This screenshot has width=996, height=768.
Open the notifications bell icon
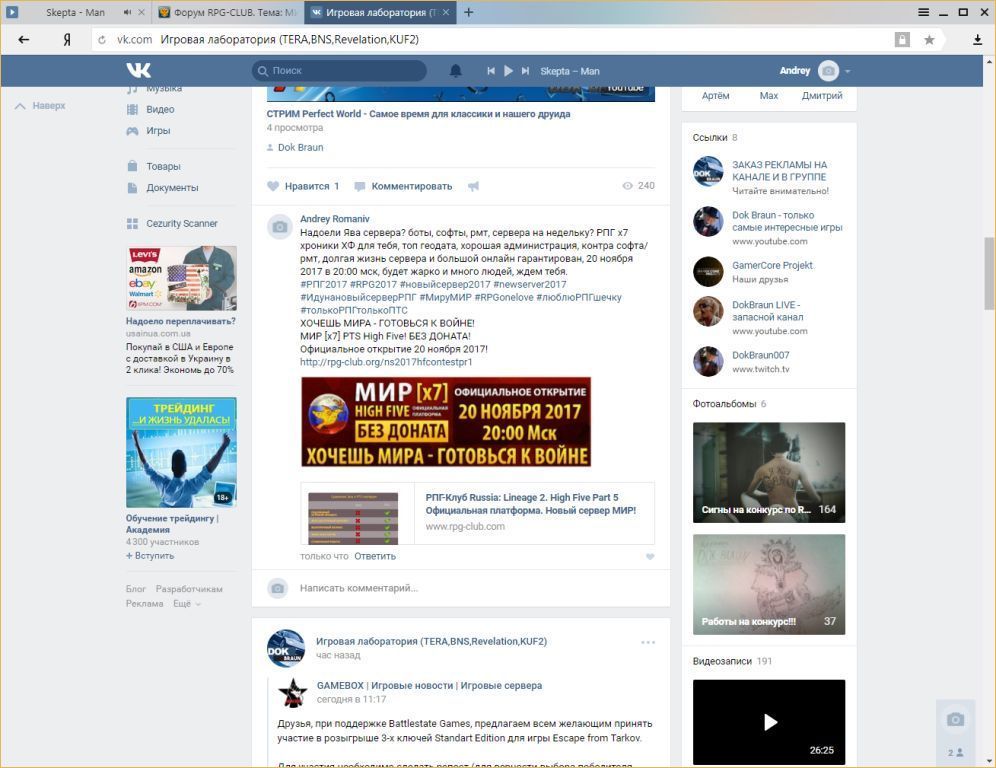coord(455,71)
